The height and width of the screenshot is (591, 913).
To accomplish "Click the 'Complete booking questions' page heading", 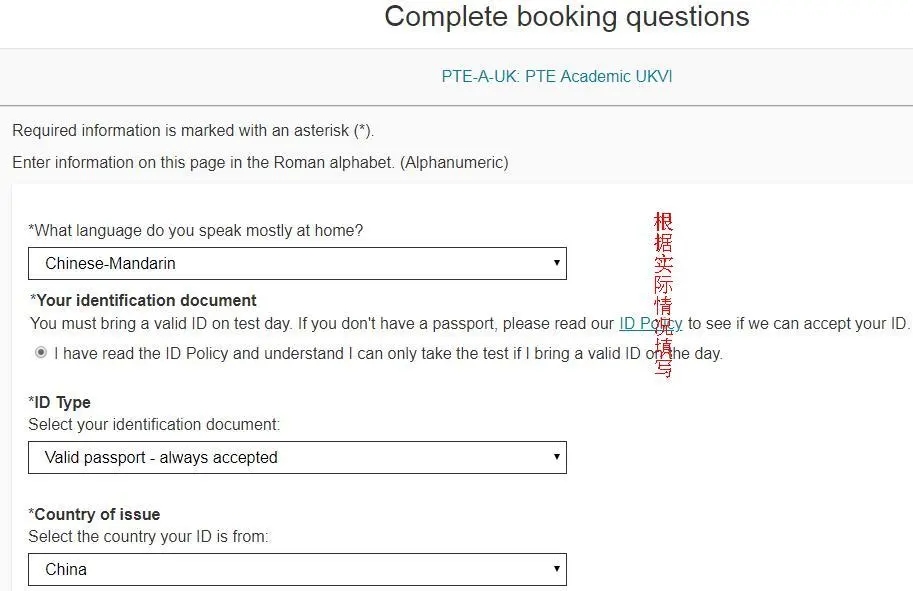I will tap(567, 16).
